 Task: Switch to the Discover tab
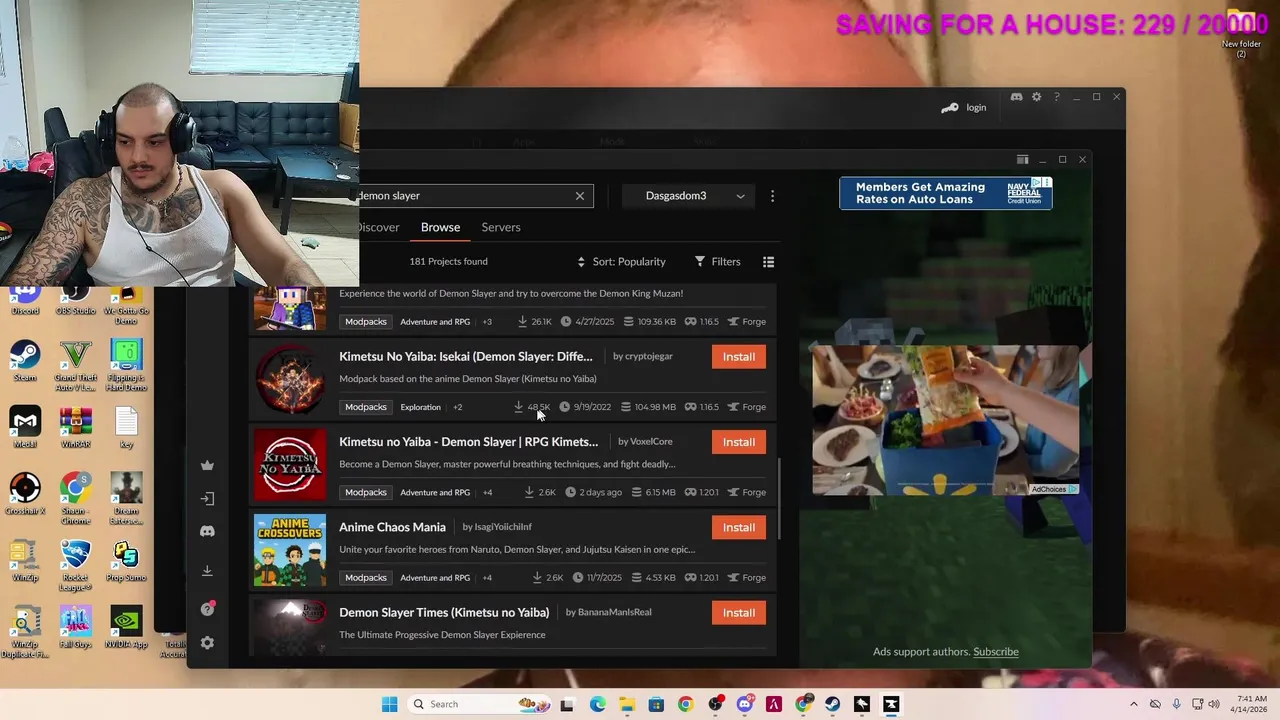point(379,227)
